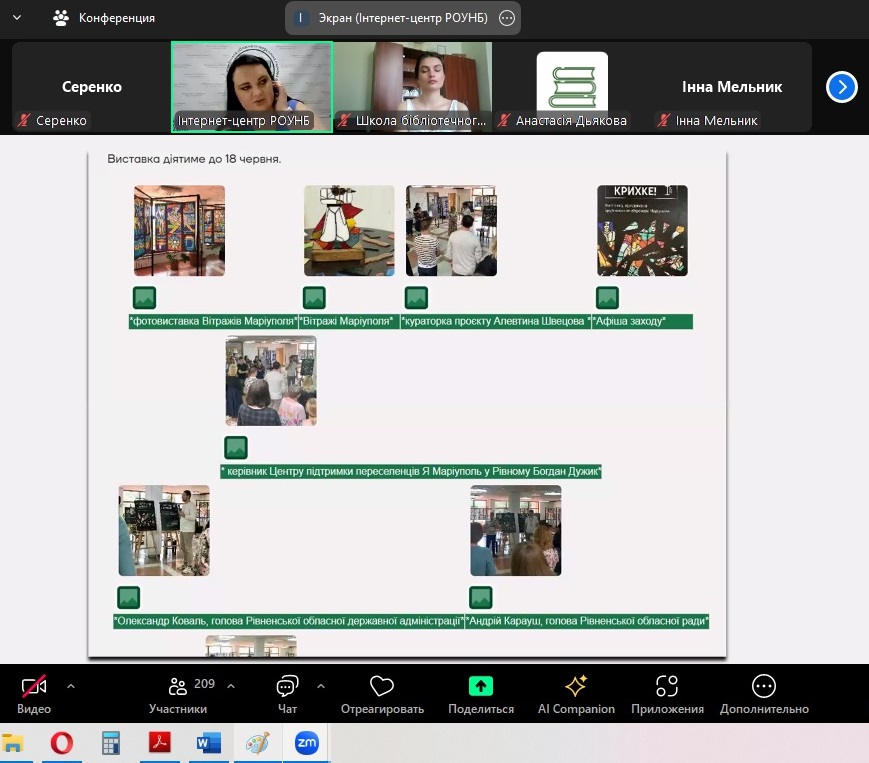Viewport: 869px width, 763px height.
Task: Click the green Share screen button
Action: 481,687
